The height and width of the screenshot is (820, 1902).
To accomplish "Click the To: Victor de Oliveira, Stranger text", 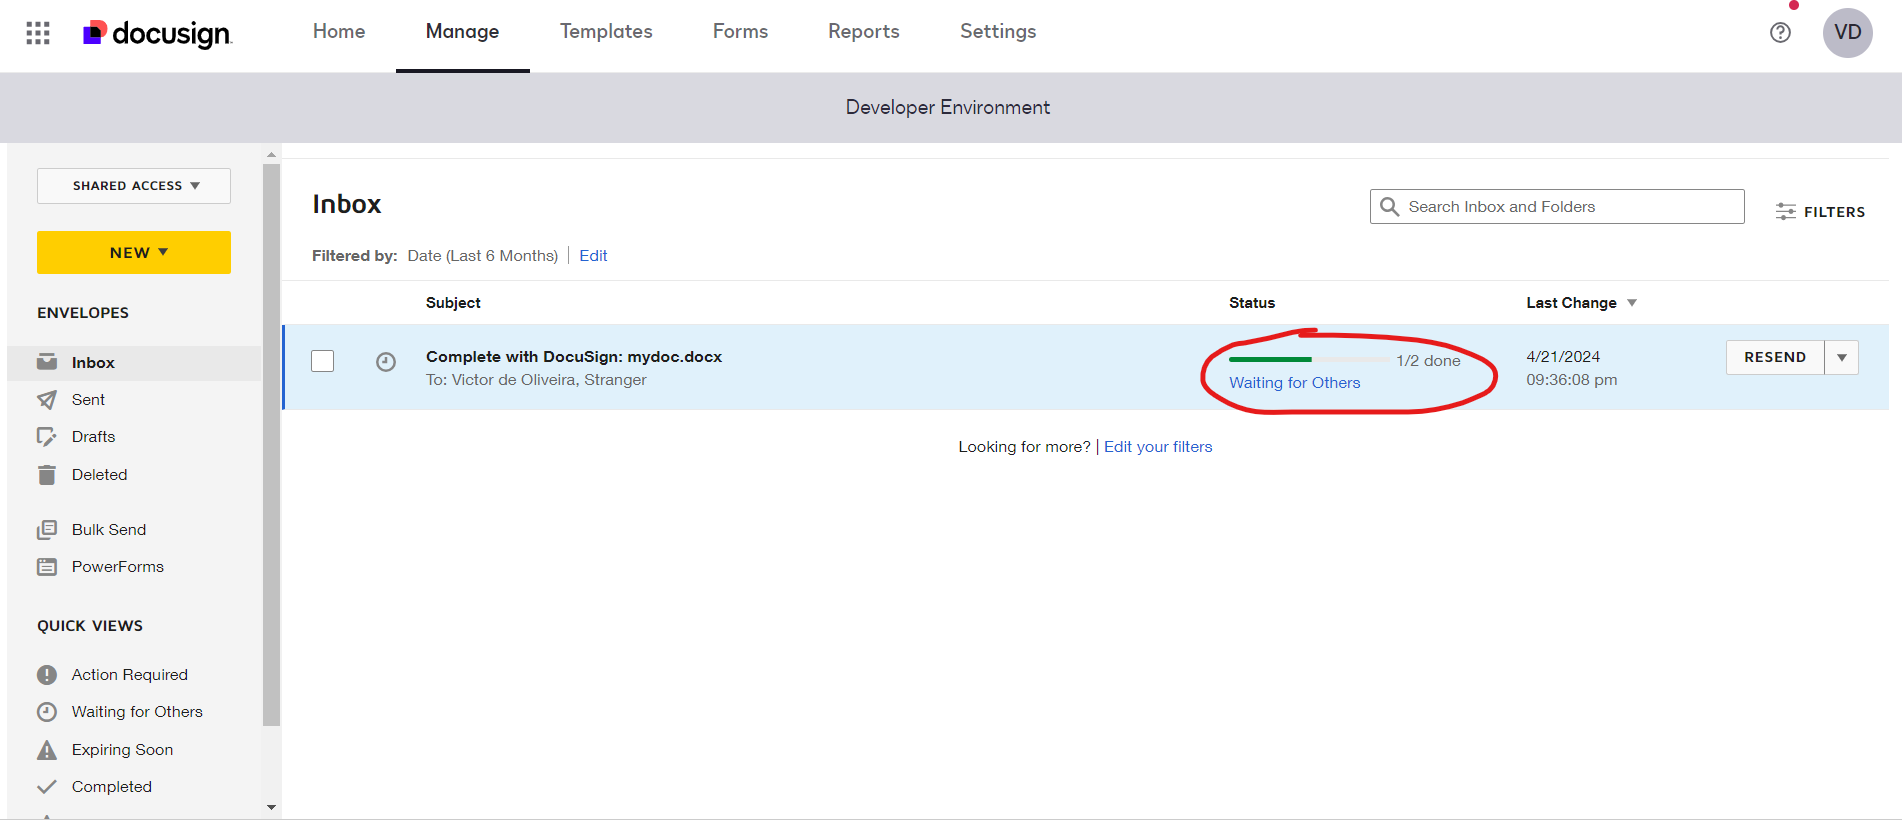I will (x=536, y=380).
